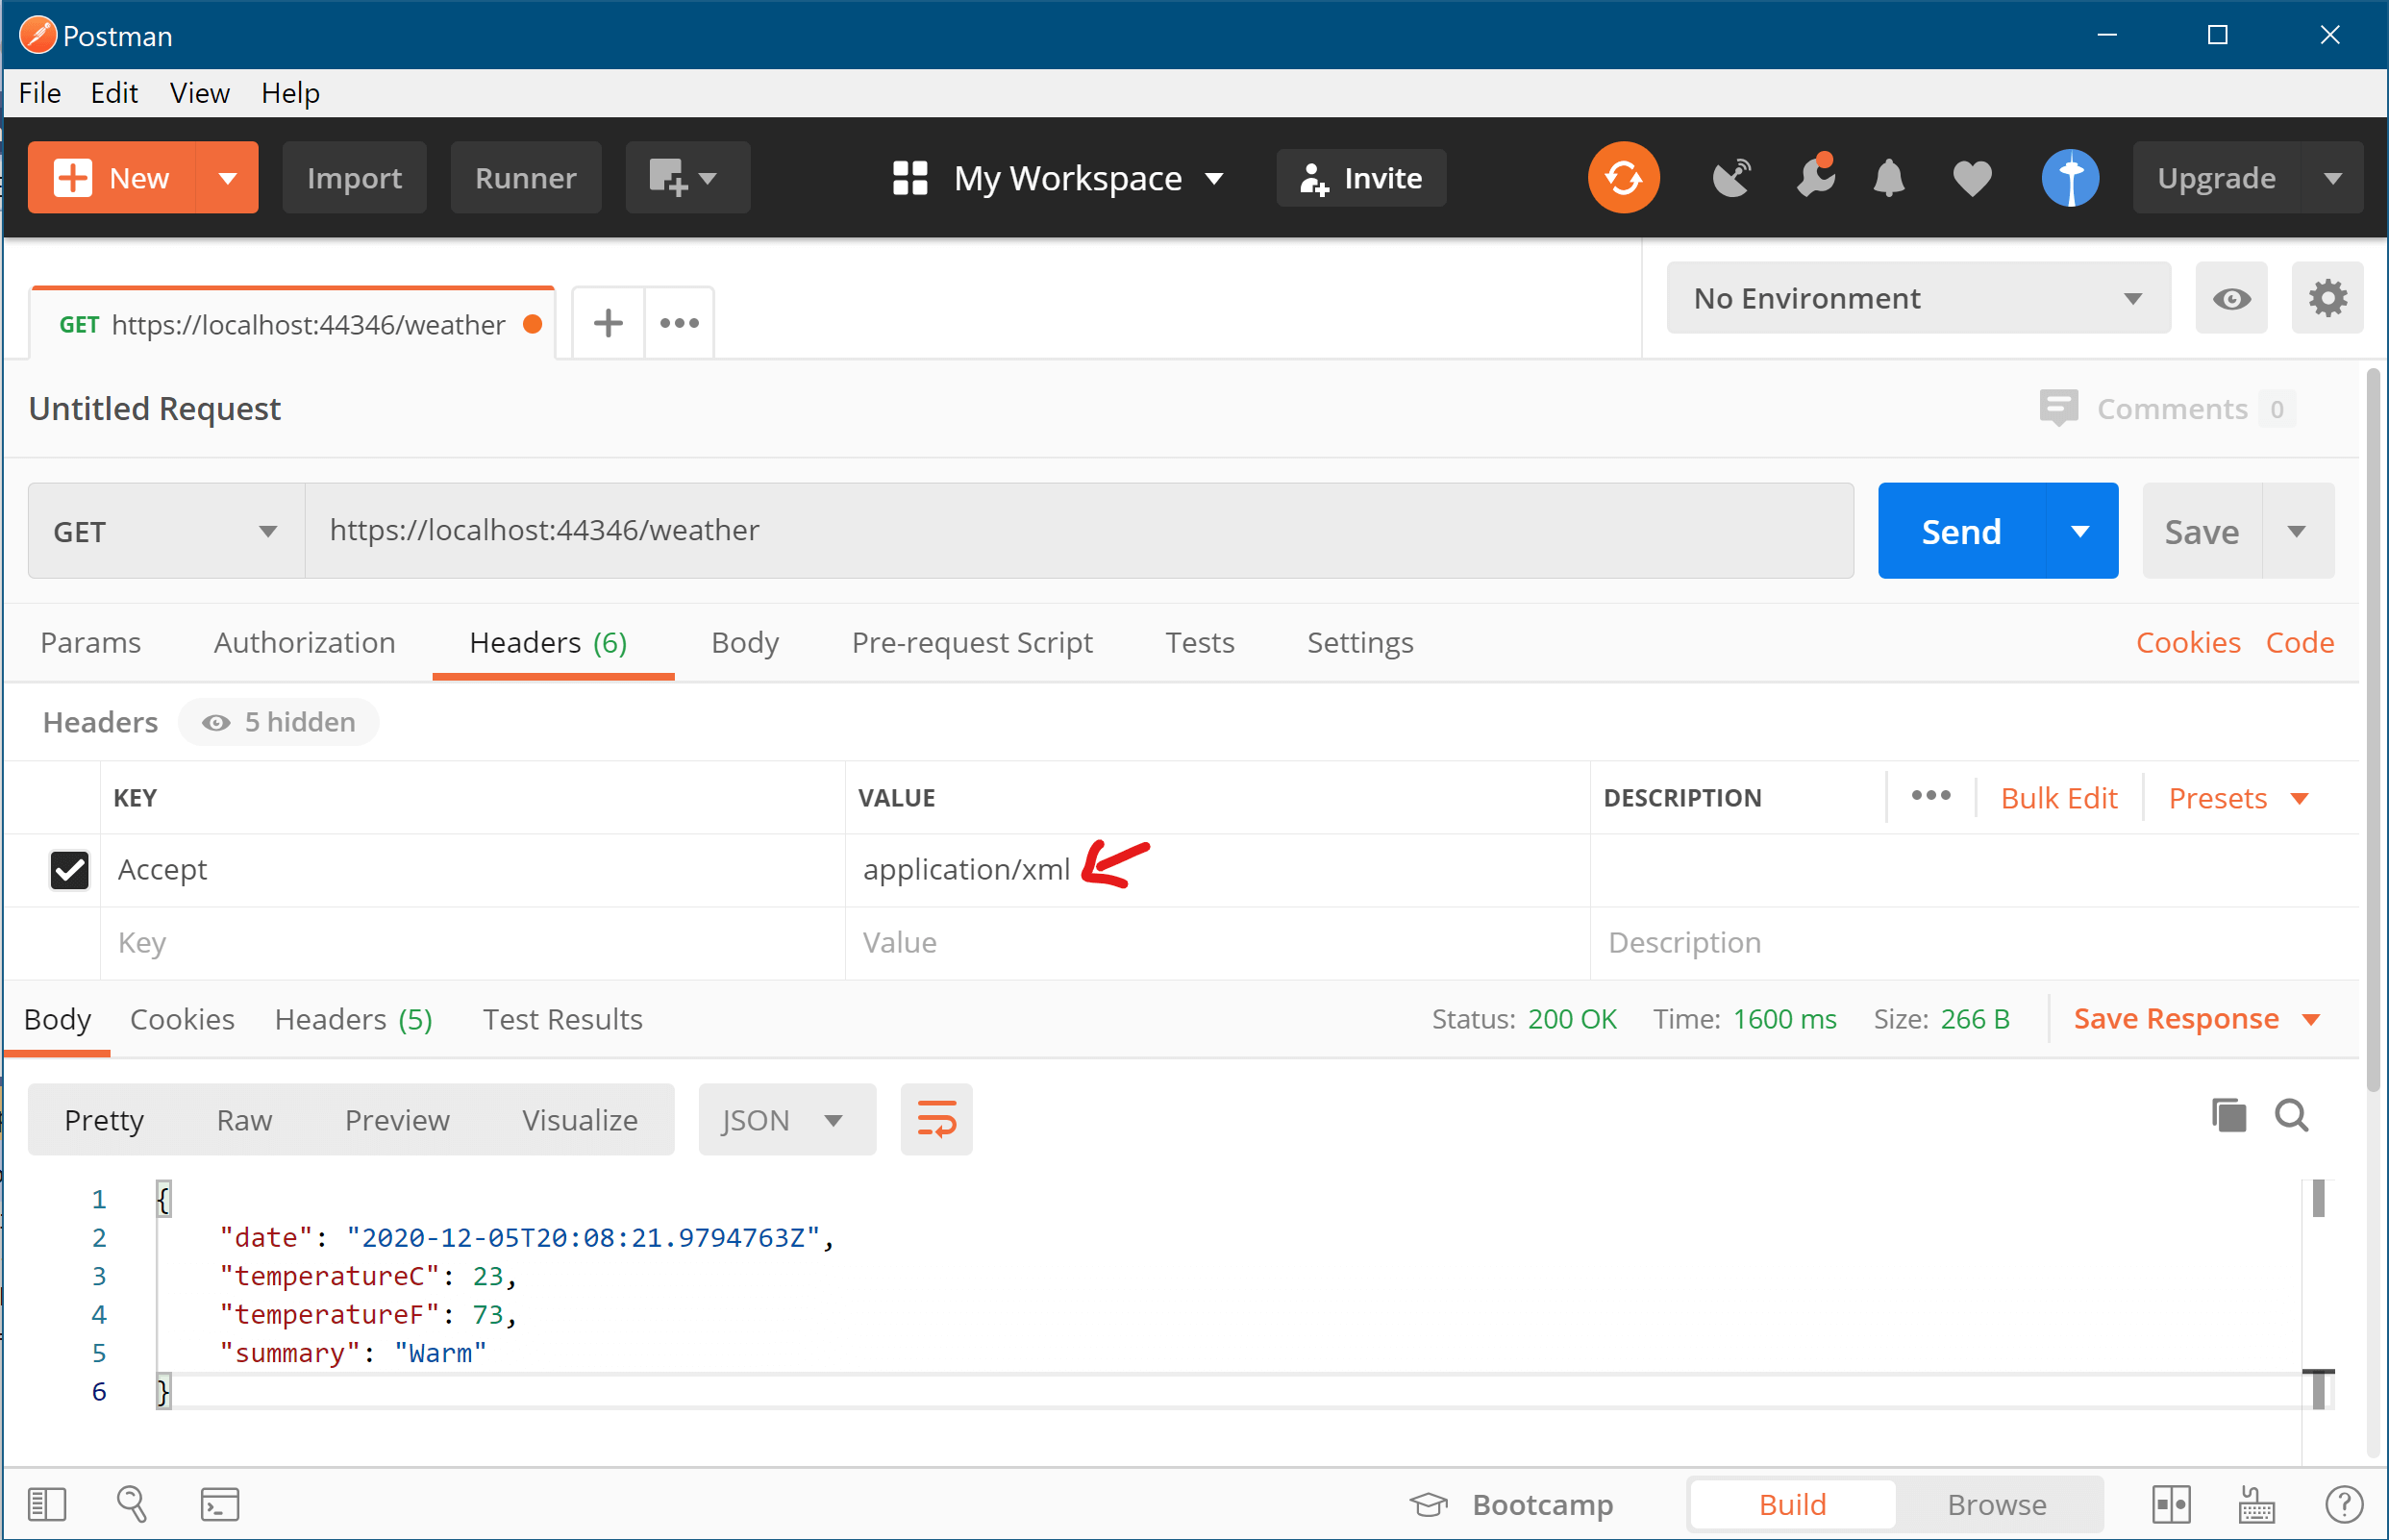Select Pretty response view

[x=104, y=1119]
